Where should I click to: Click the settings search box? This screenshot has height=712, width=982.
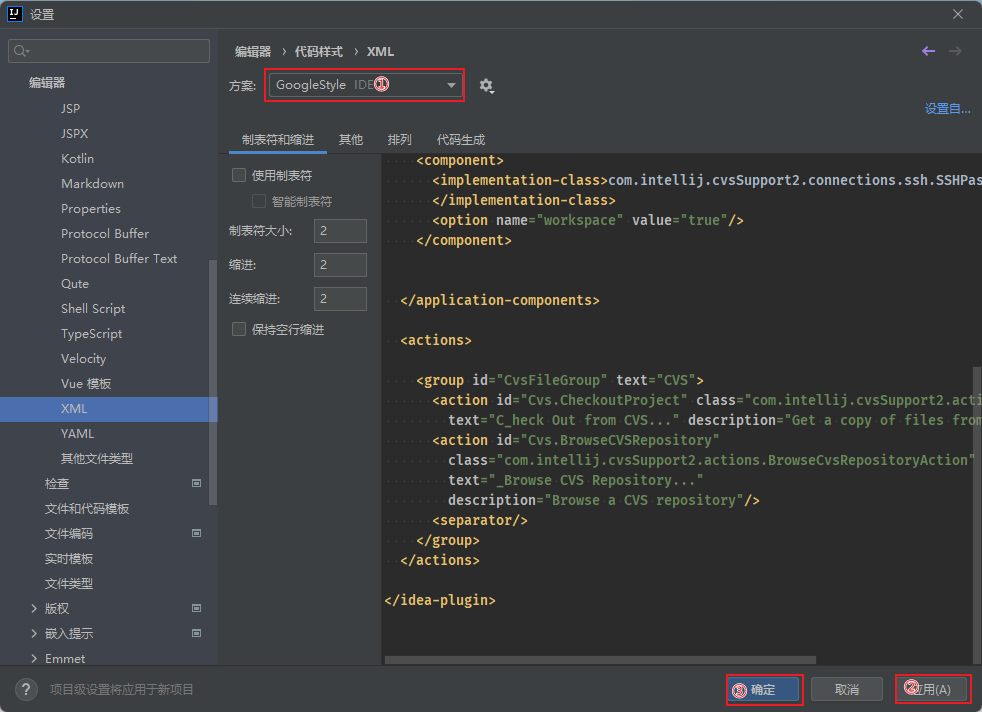tap(109, 51)
